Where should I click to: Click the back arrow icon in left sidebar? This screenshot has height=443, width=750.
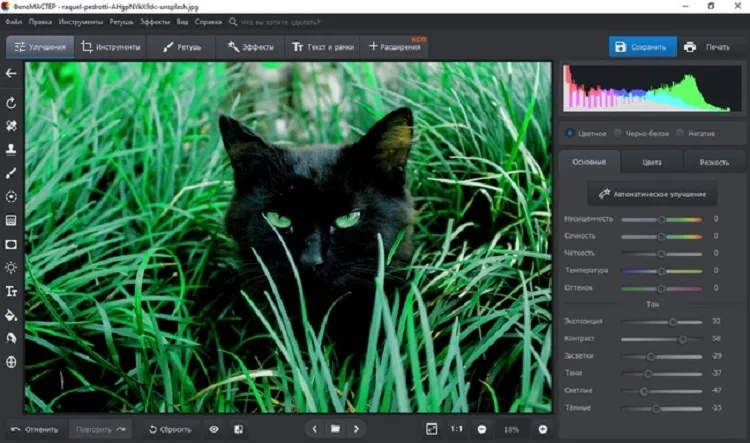point(11,73)
